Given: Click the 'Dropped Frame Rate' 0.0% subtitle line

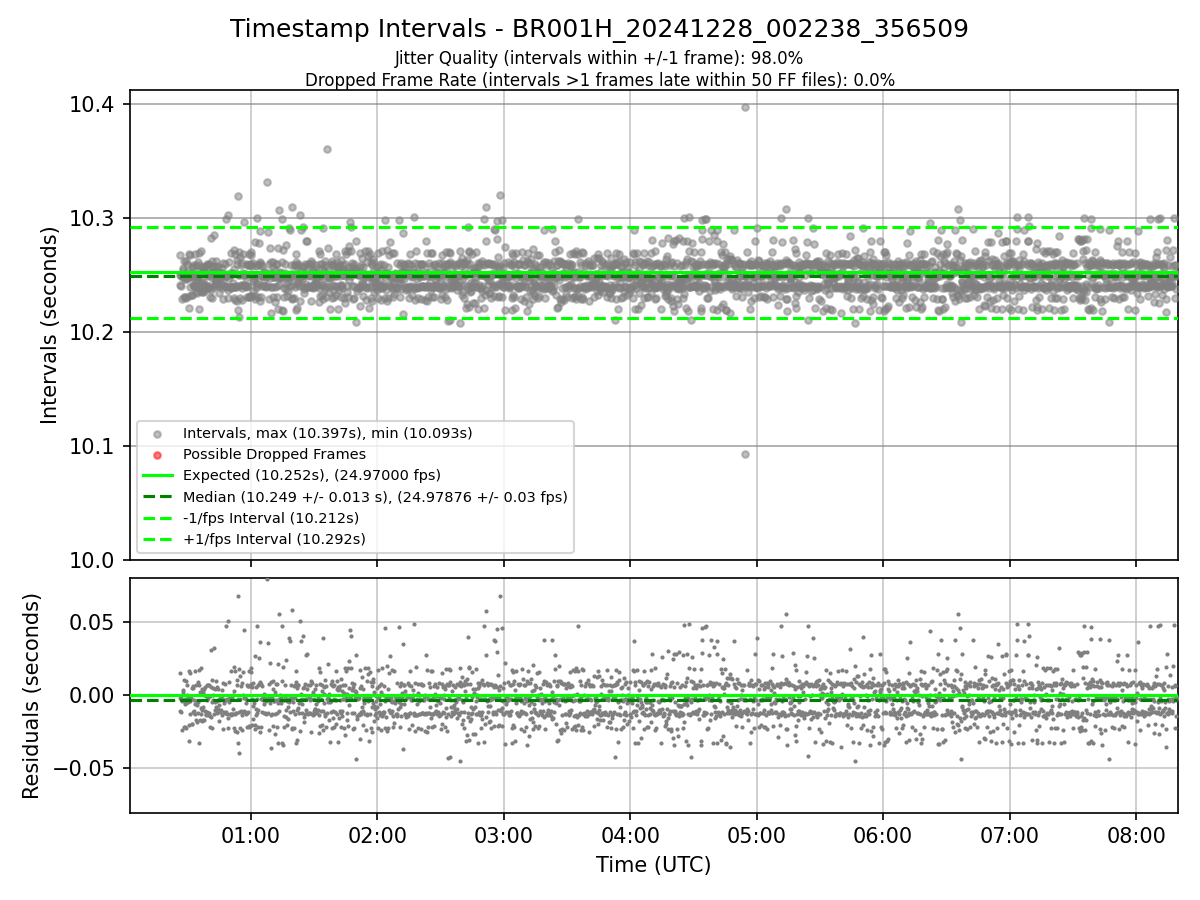Looking at the screenshot, I should pyautogui.click(x=599, y=80).
